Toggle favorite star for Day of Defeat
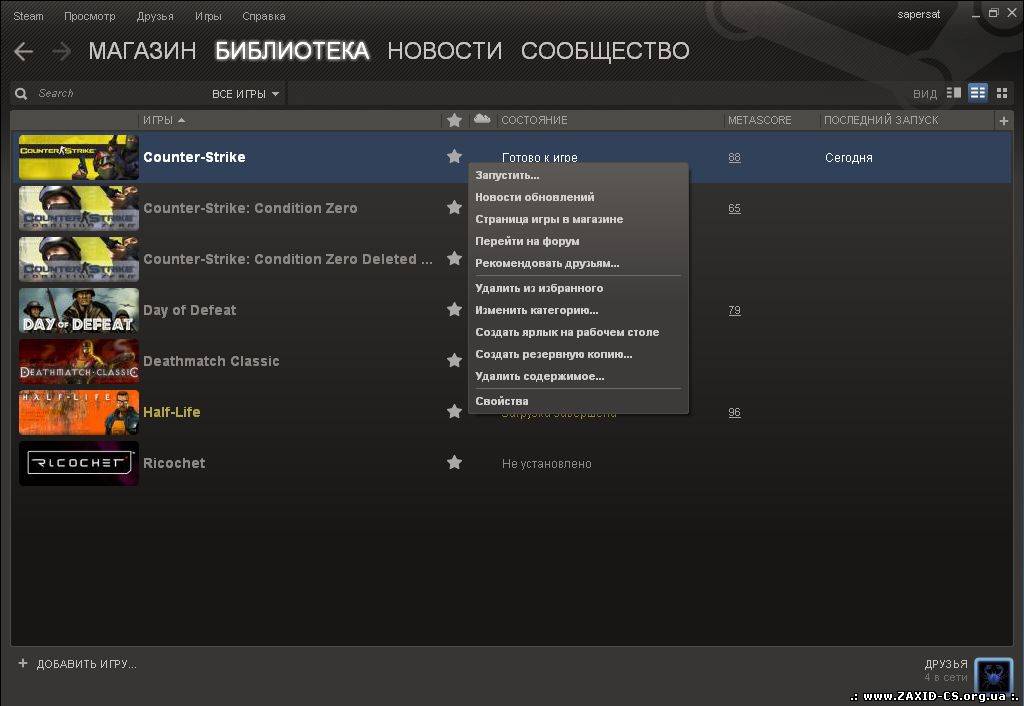 point(455,309)
